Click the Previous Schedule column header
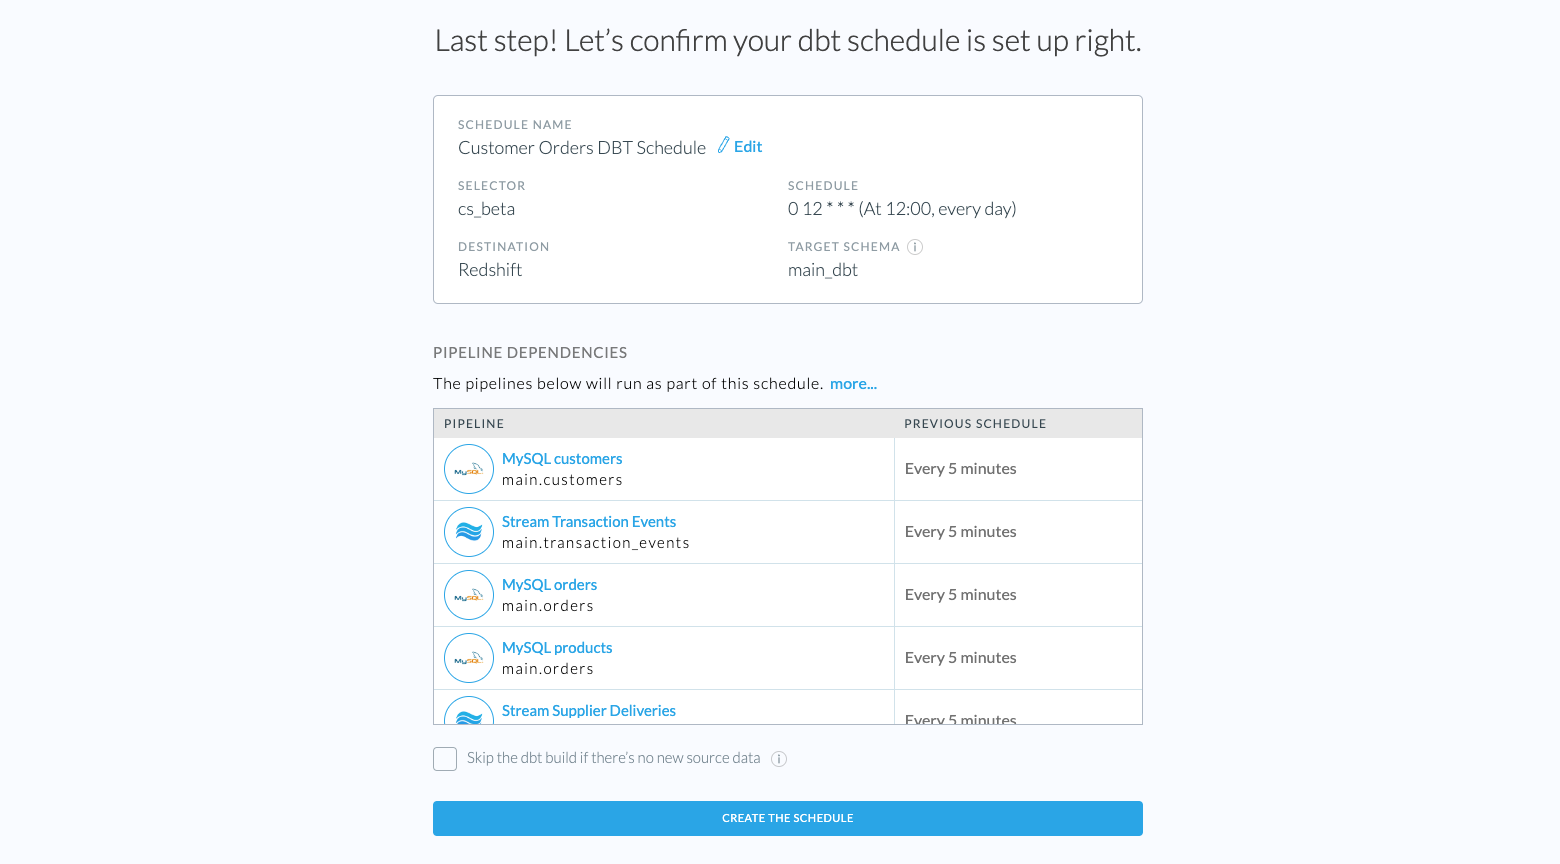 tap(975, 424)
